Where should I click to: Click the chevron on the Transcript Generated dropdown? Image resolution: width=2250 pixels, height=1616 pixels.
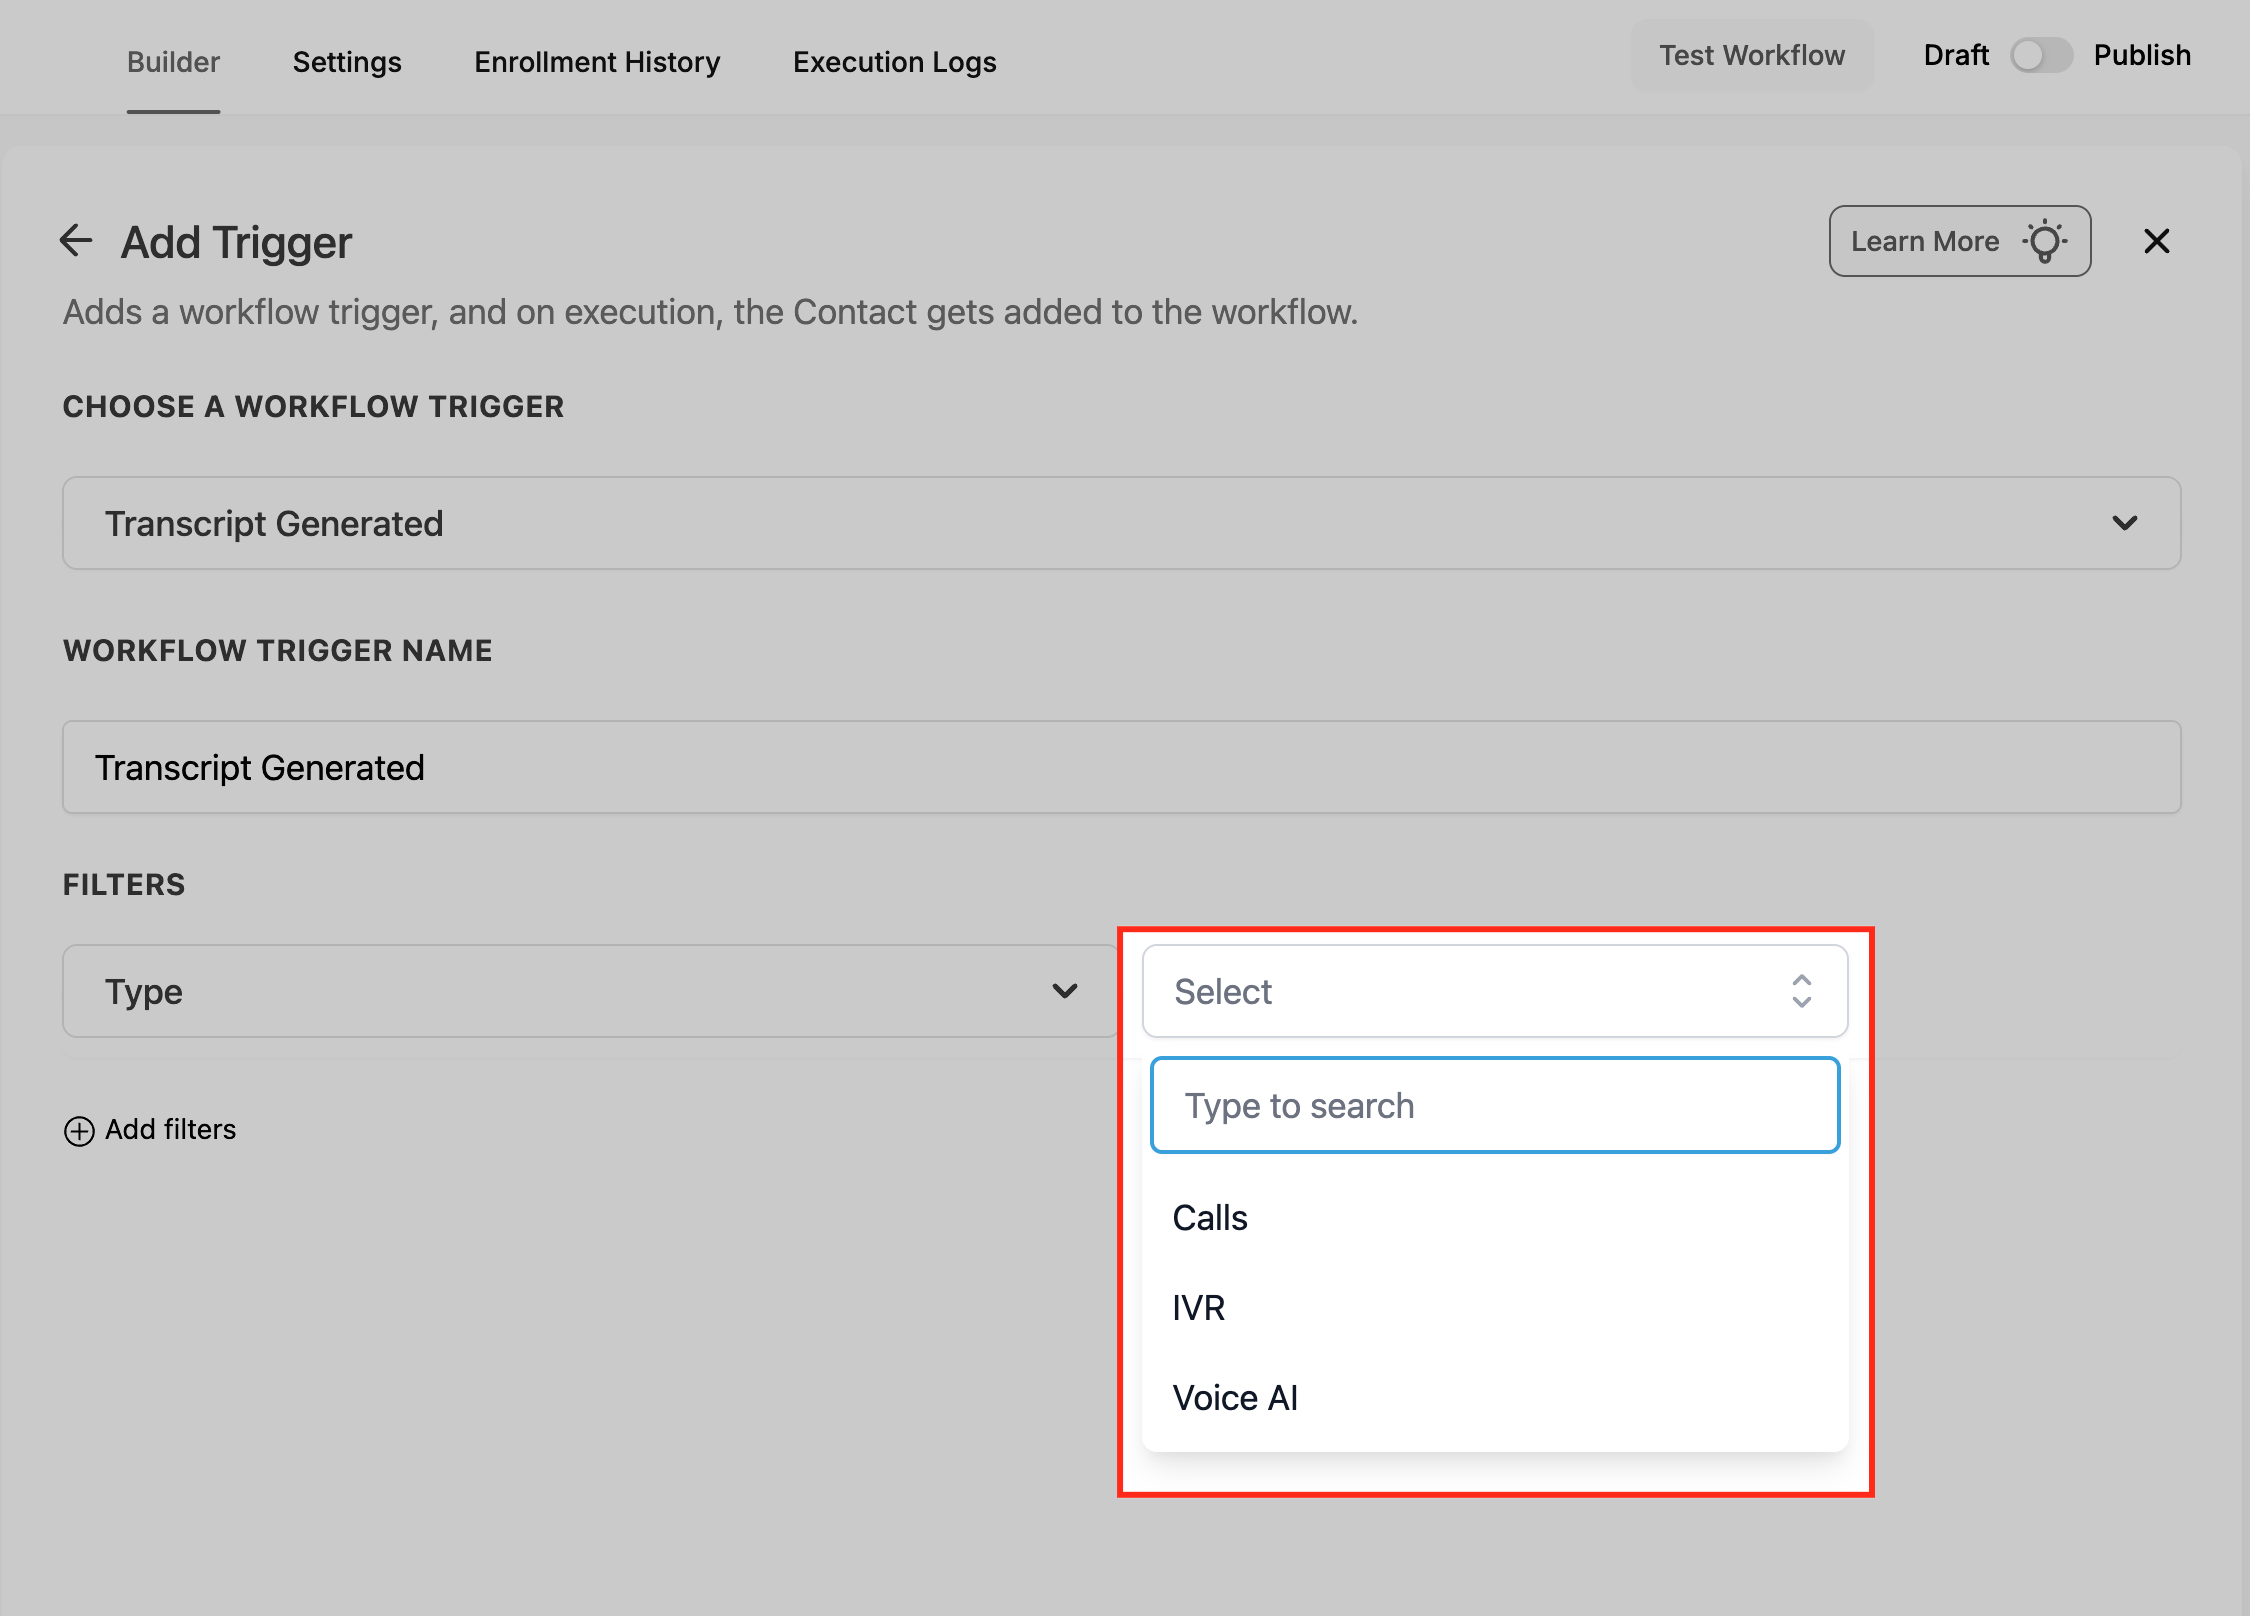2124,523
